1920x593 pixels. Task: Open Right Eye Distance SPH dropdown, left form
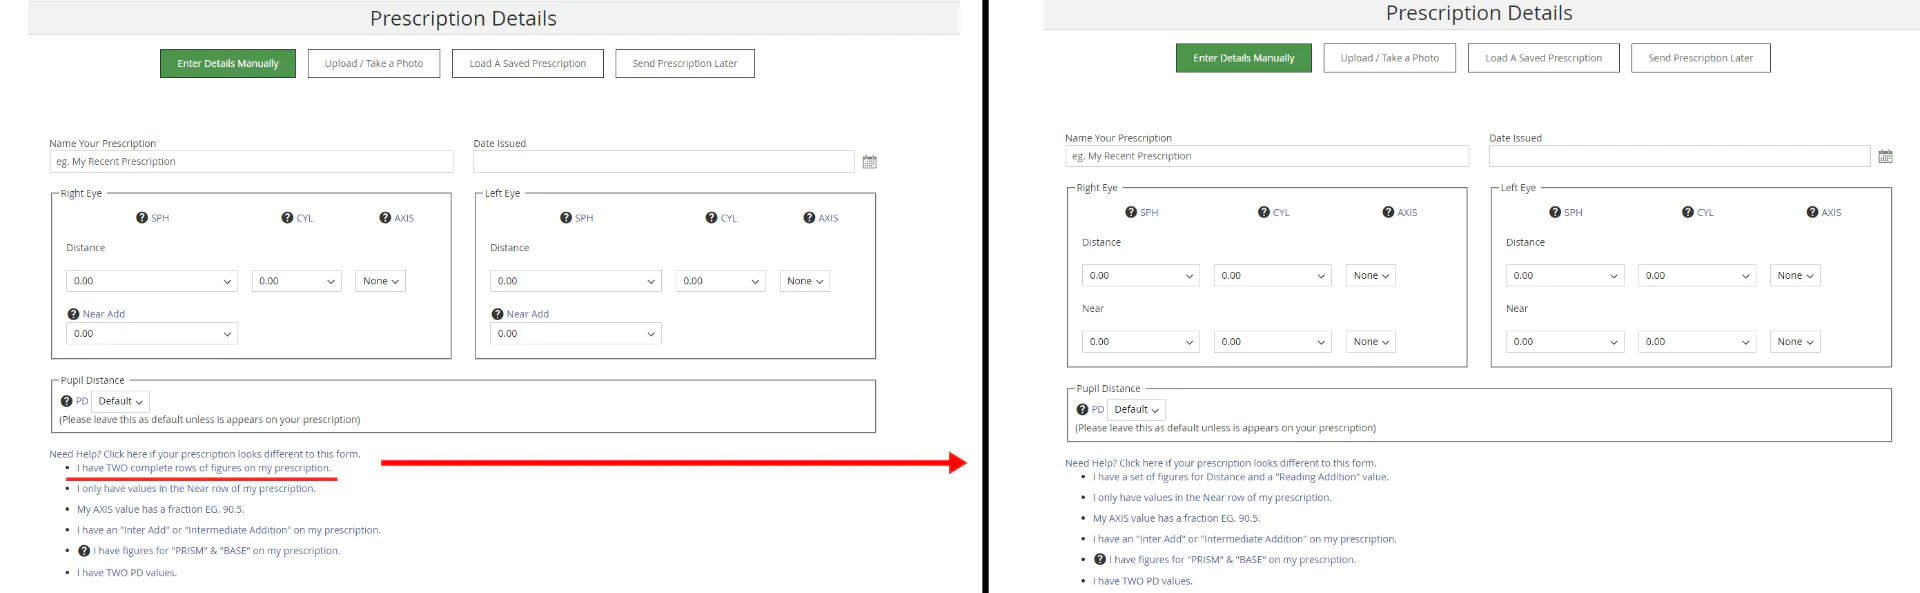152,281
